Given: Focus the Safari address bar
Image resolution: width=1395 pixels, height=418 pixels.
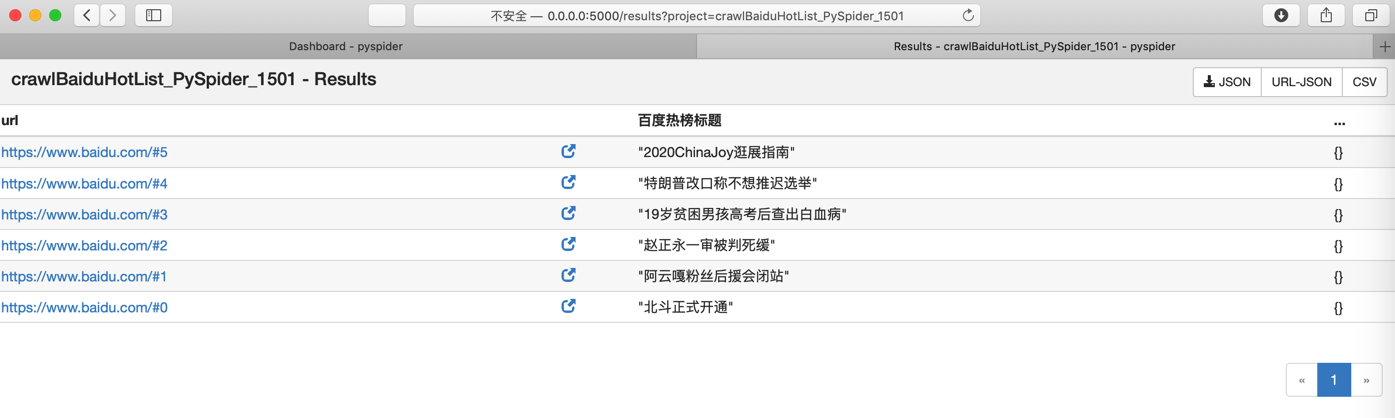Looking at the screenshot, I should click(x=697, y=15).
